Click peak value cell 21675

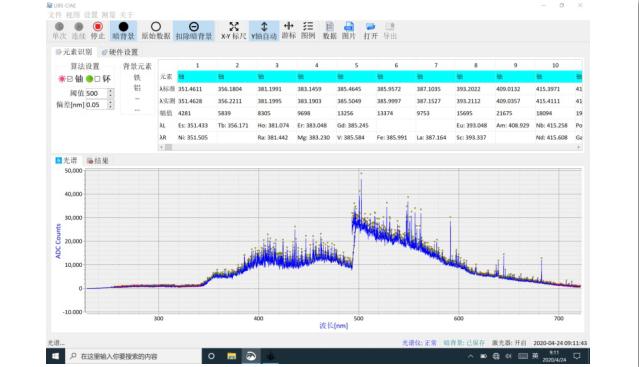tap(504, 113)
